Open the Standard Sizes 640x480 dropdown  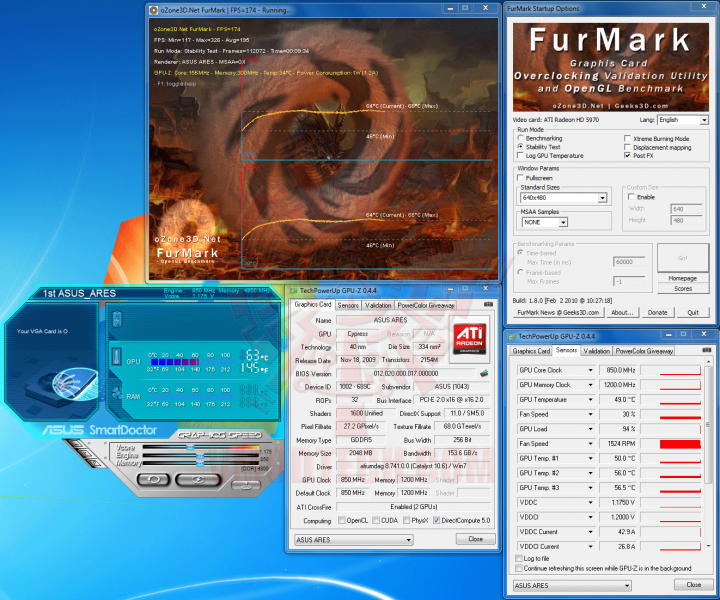click(x=564, y=197)
